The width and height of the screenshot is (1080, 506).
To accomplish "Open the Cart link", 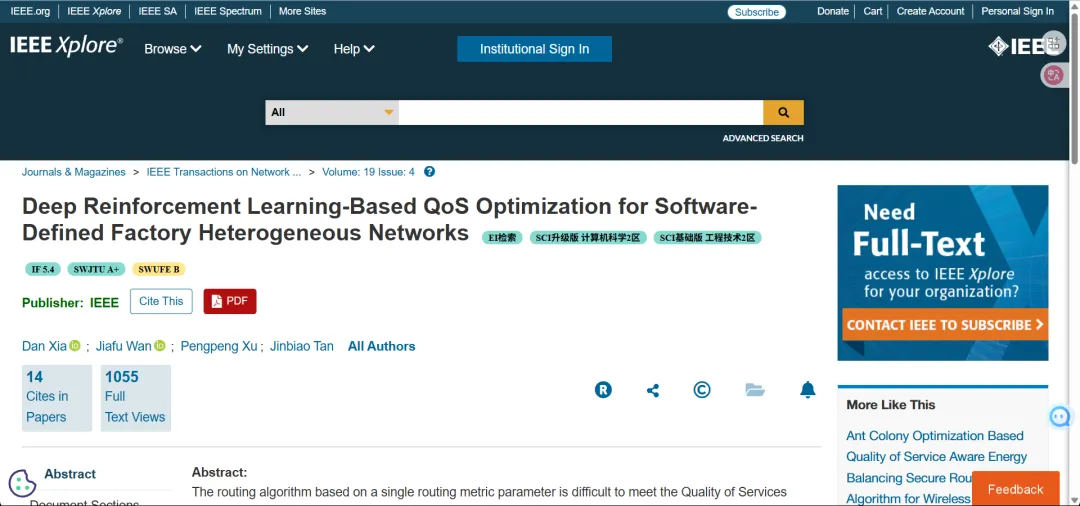I will (873, 11).
